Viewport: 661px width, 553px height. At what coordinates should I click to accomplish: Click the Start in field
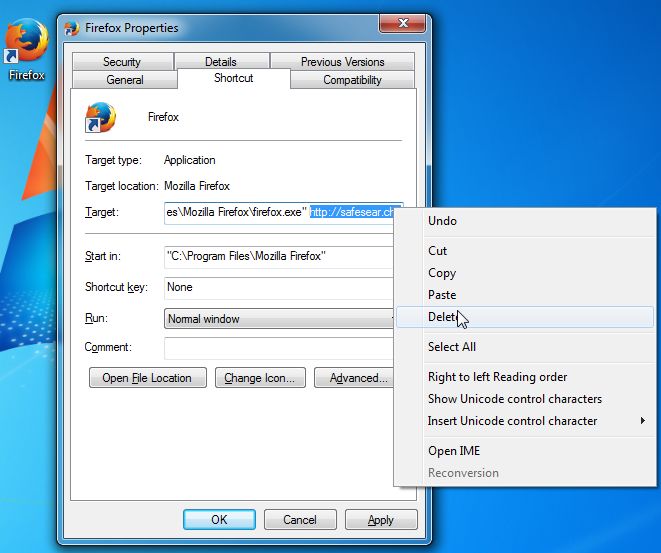(x=278, y=257)
